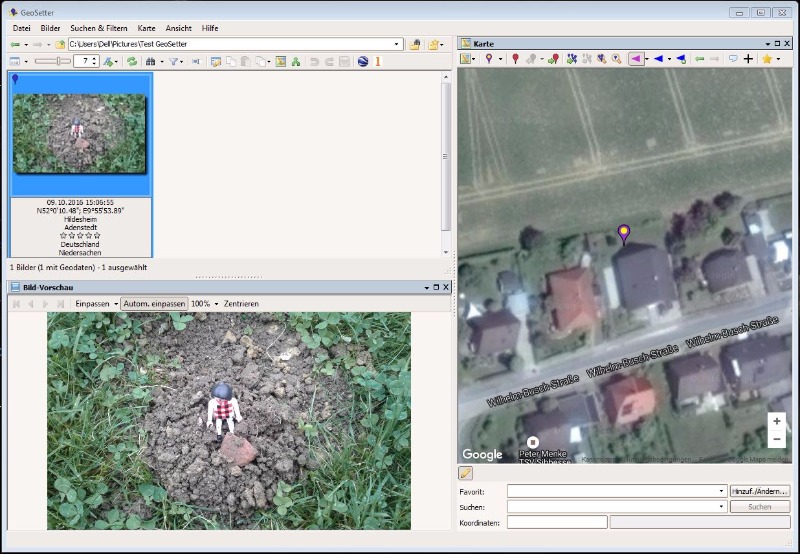Click the binoculars search icon
800x554 pixels.
pos(150,62)
